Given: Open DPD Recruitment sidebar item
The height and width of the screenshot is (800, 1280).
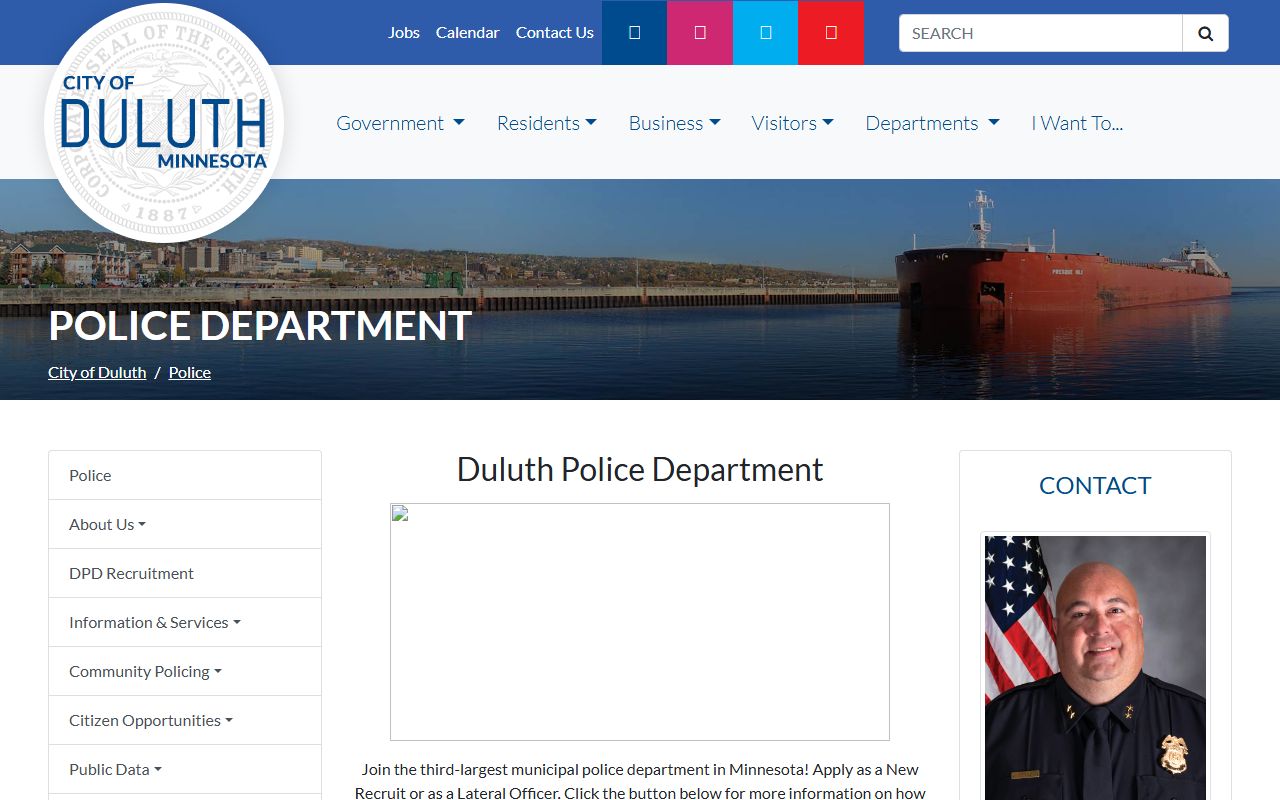Looking at the screenshot, I should click(x=185, y=573).
